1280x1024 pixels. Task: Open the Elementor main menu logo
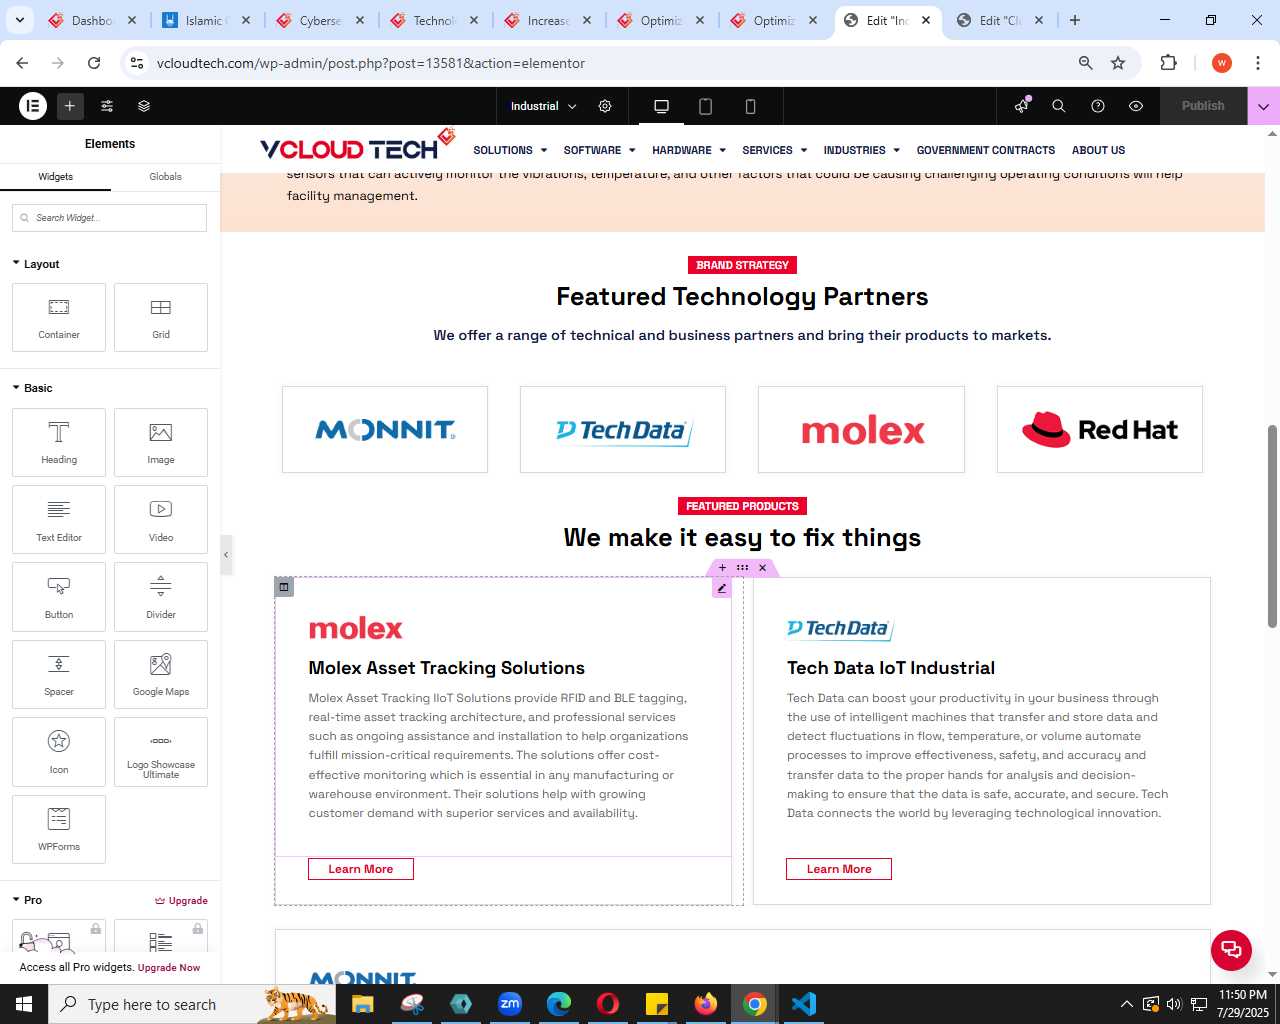pyautogui.click(x=33, y=106)
